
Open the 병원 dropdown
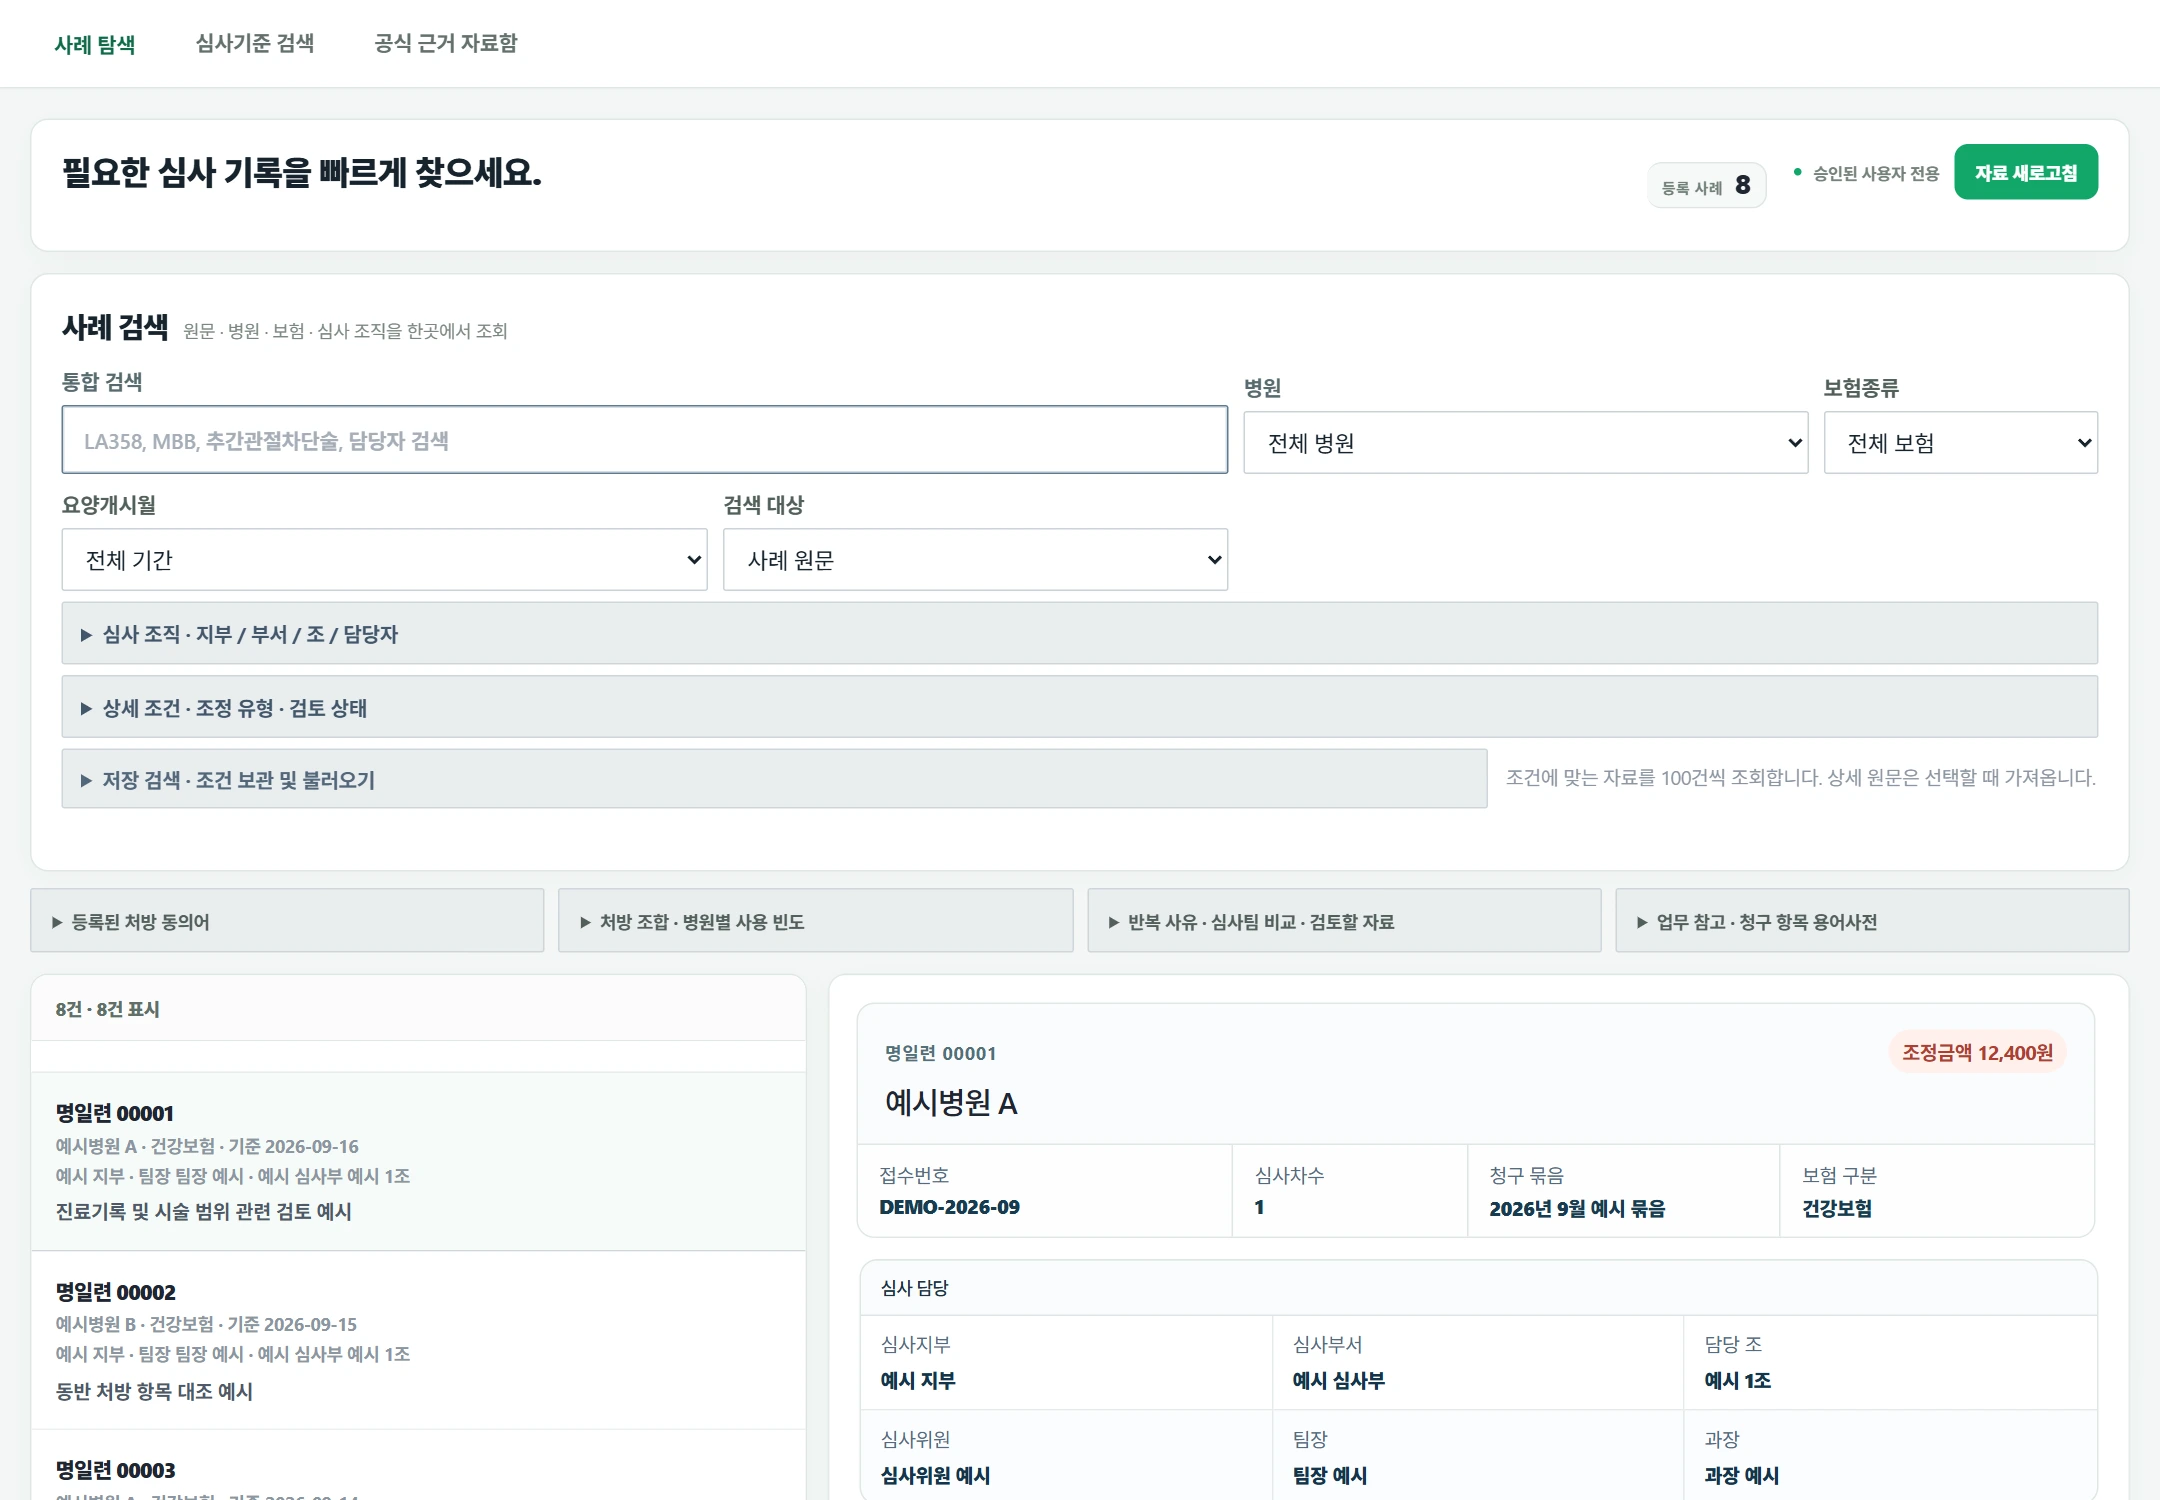coord(1525,442)
